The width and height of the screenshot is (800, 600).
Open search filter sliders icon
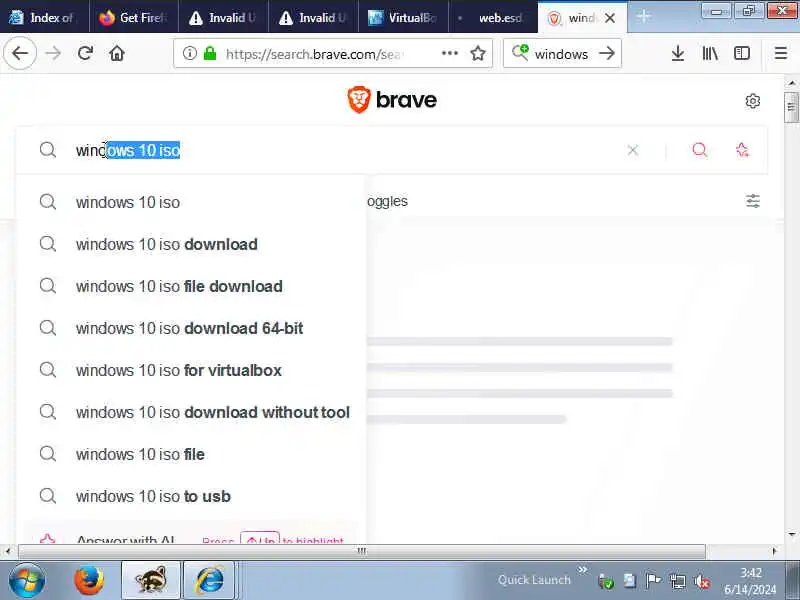pos(753,201)
